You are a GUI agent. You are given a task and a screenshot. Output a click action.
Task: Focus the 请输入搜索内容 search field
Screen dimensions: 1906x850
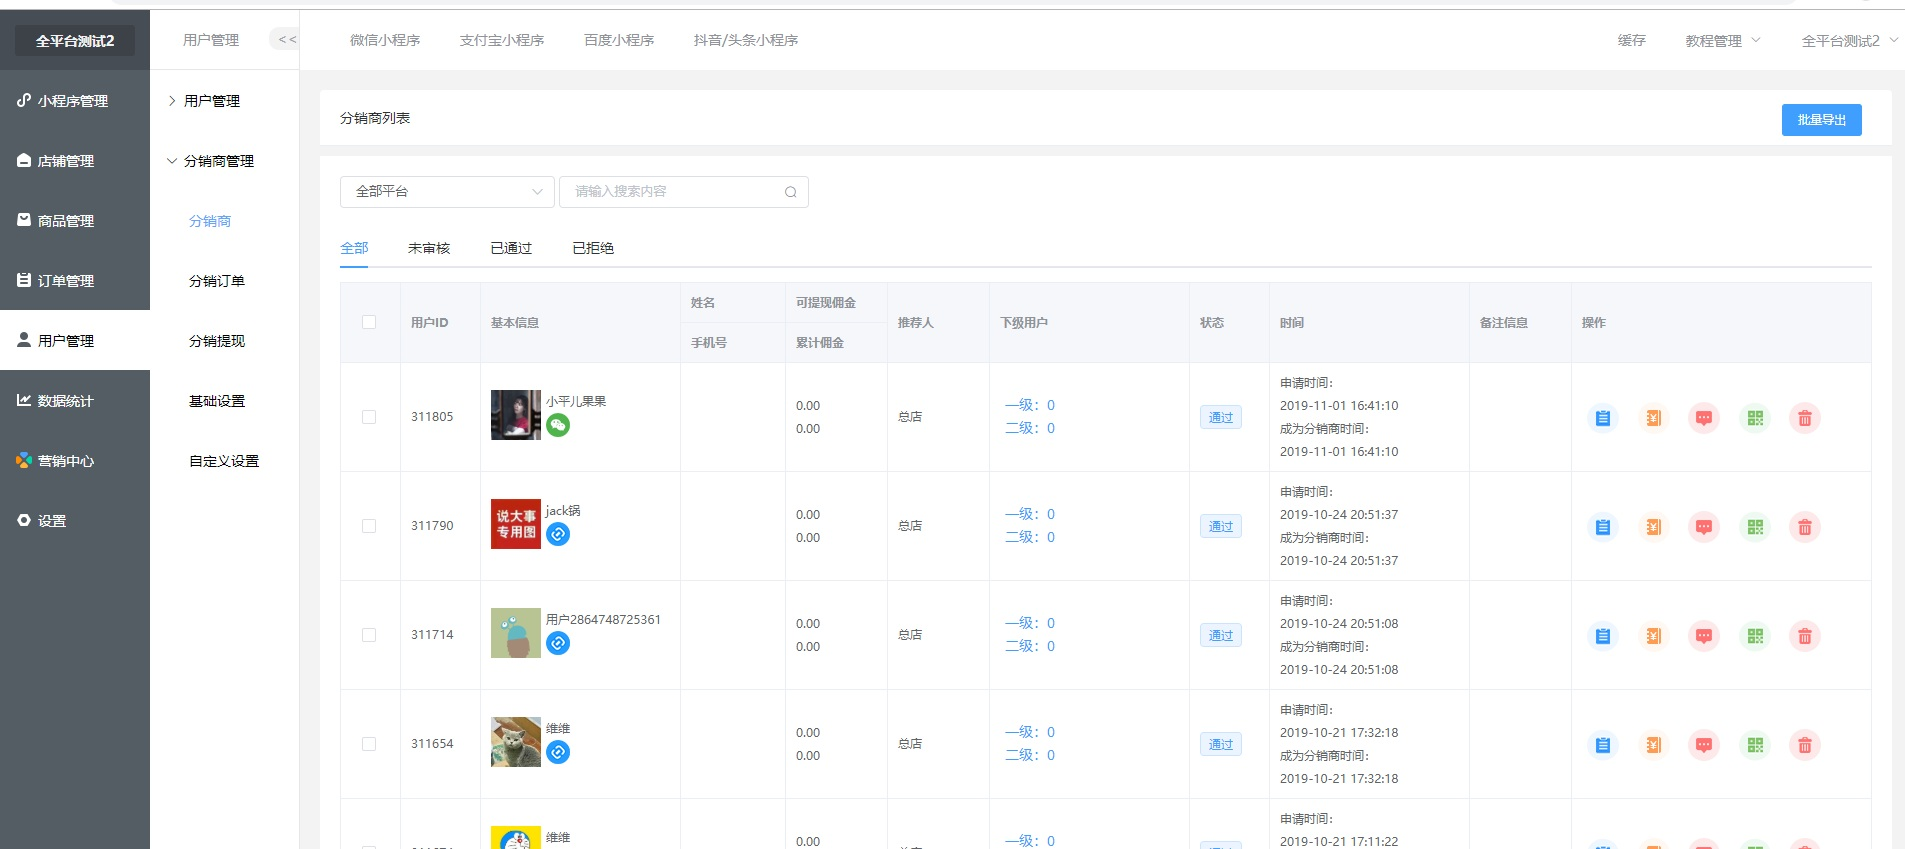coord(684,192)
